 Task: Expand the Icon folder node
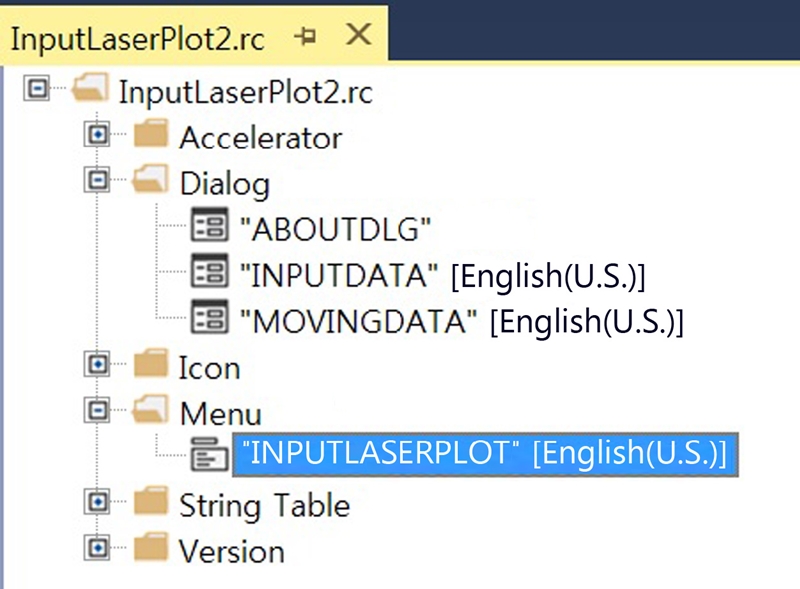(x=97, y=365)
